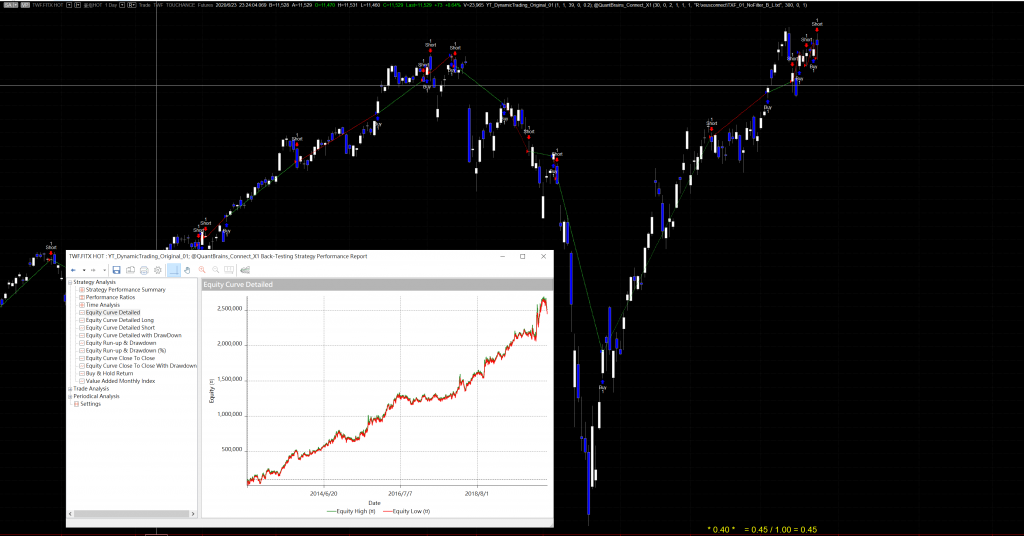Activate the crosshair pointer tool
This screenshot has height=536, width=1024.
(173, 270)
